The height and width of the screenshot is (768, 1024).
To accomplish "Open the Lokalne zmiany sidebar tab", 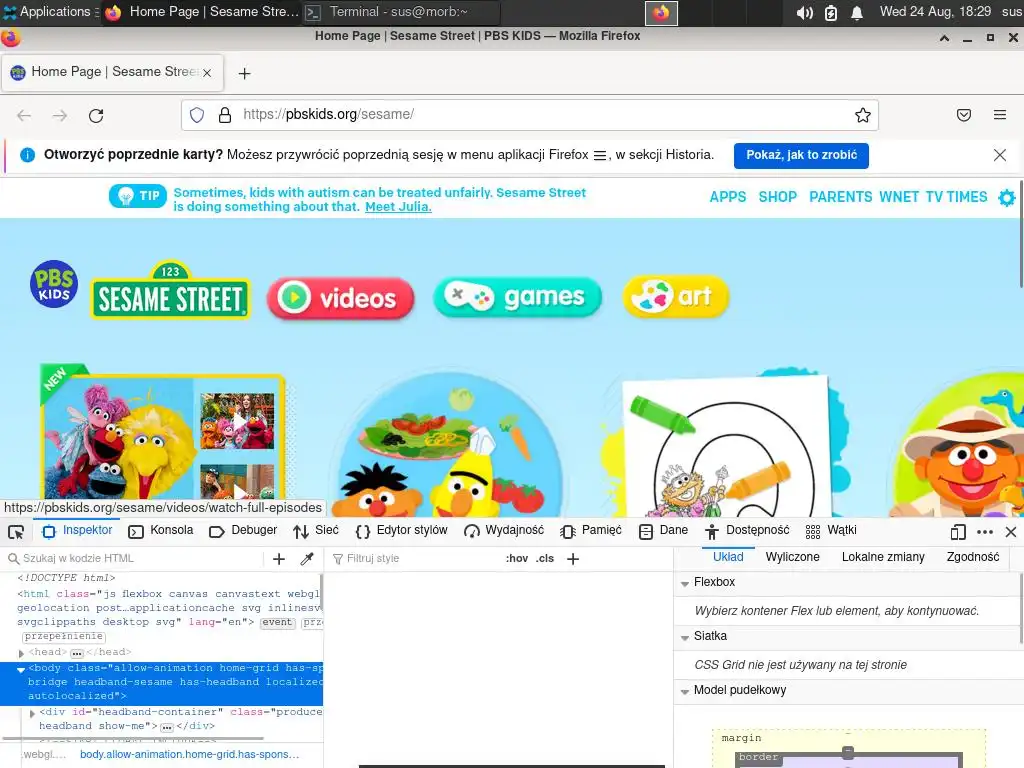I will point(883,557).
